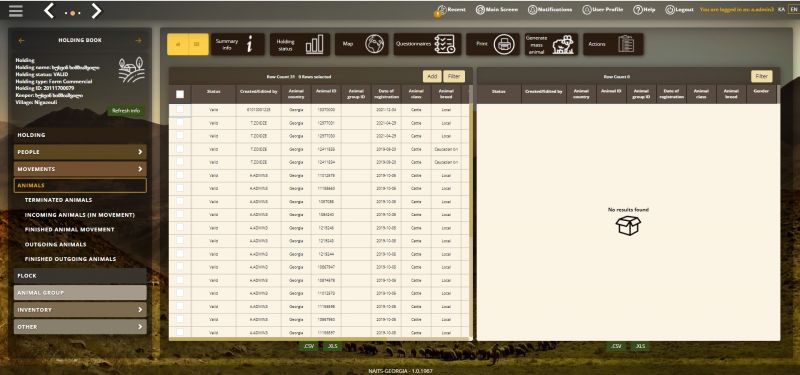Image resolution: width=800 pixels, height=375 pixels.
Task: Sort left table by Date of registration
Action: 386,94
